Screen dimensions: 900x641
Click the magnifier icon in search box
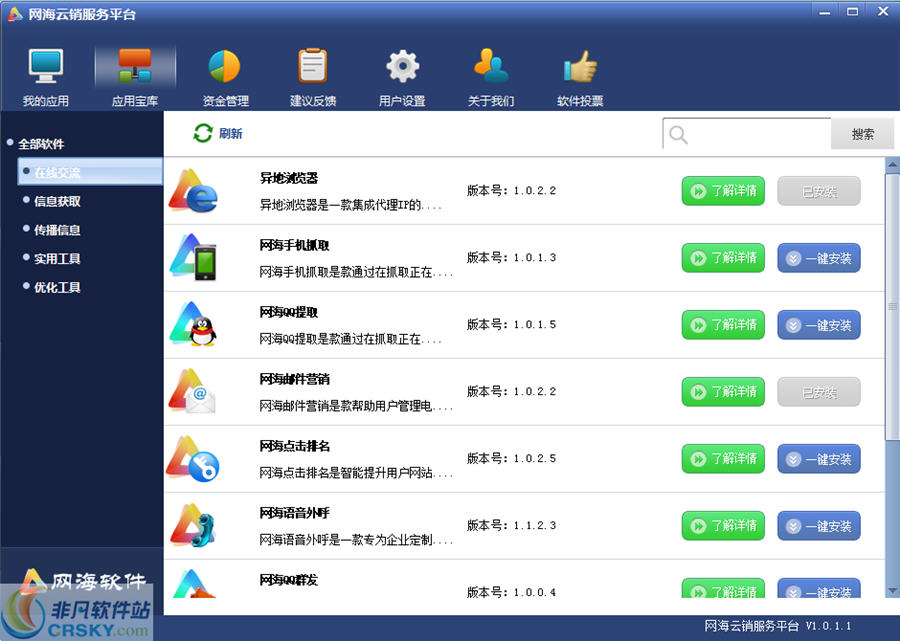click(x=678, y=135)
